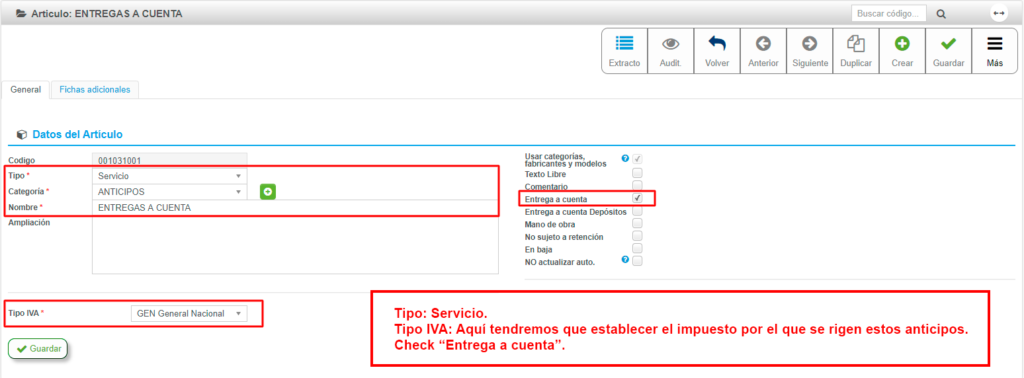Toggle the width expand arrows icon
This screenshot has height=378, width=1024.
[999, 13]
